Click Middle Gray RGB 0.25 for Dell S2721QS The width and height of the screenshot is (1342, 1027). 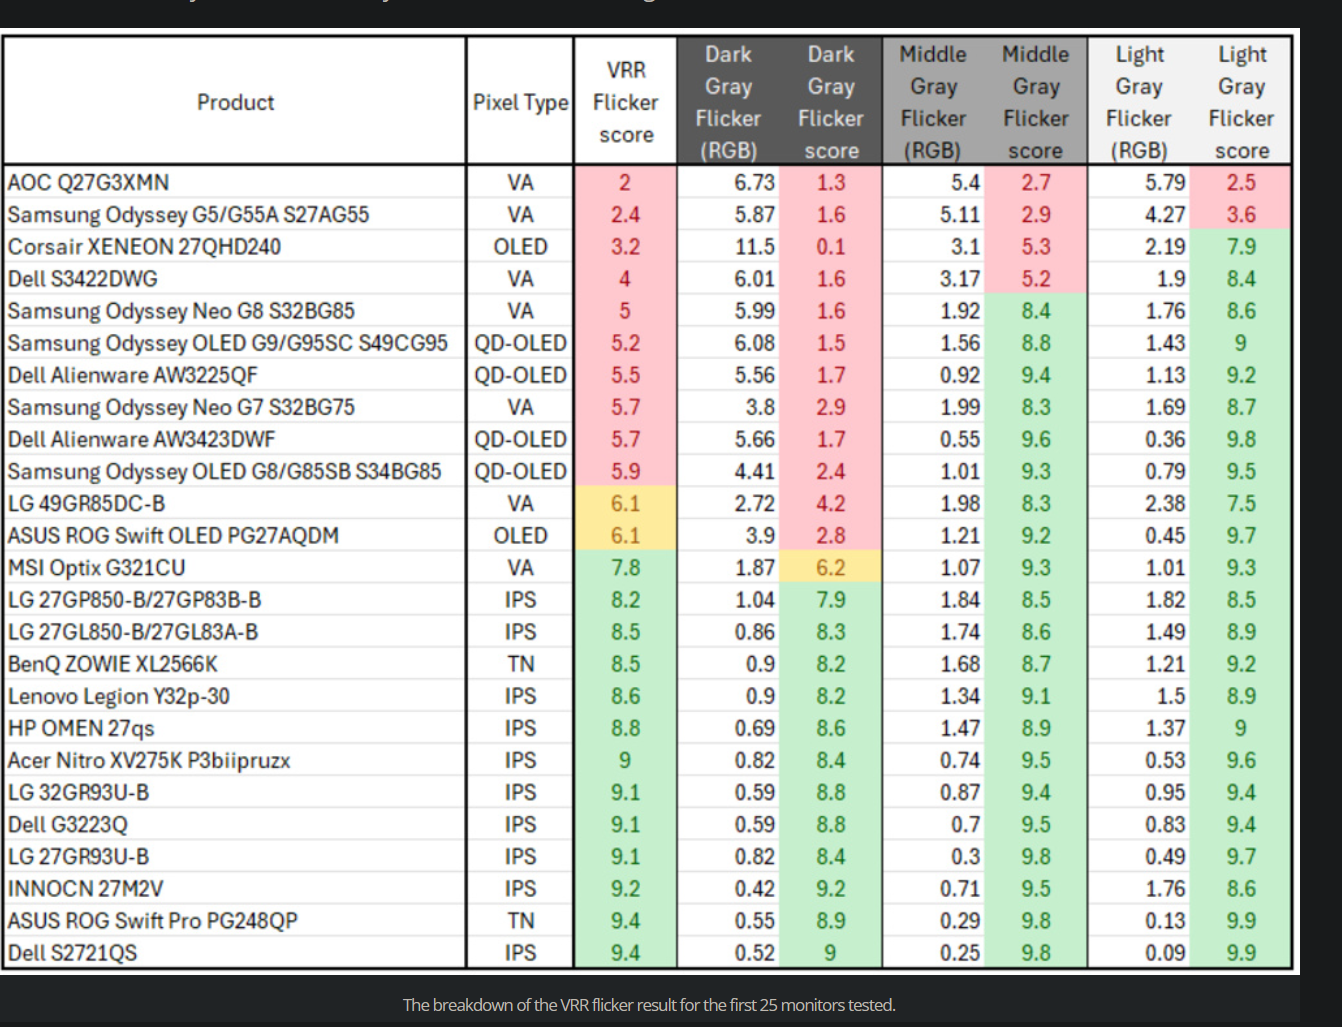(960, 952)
